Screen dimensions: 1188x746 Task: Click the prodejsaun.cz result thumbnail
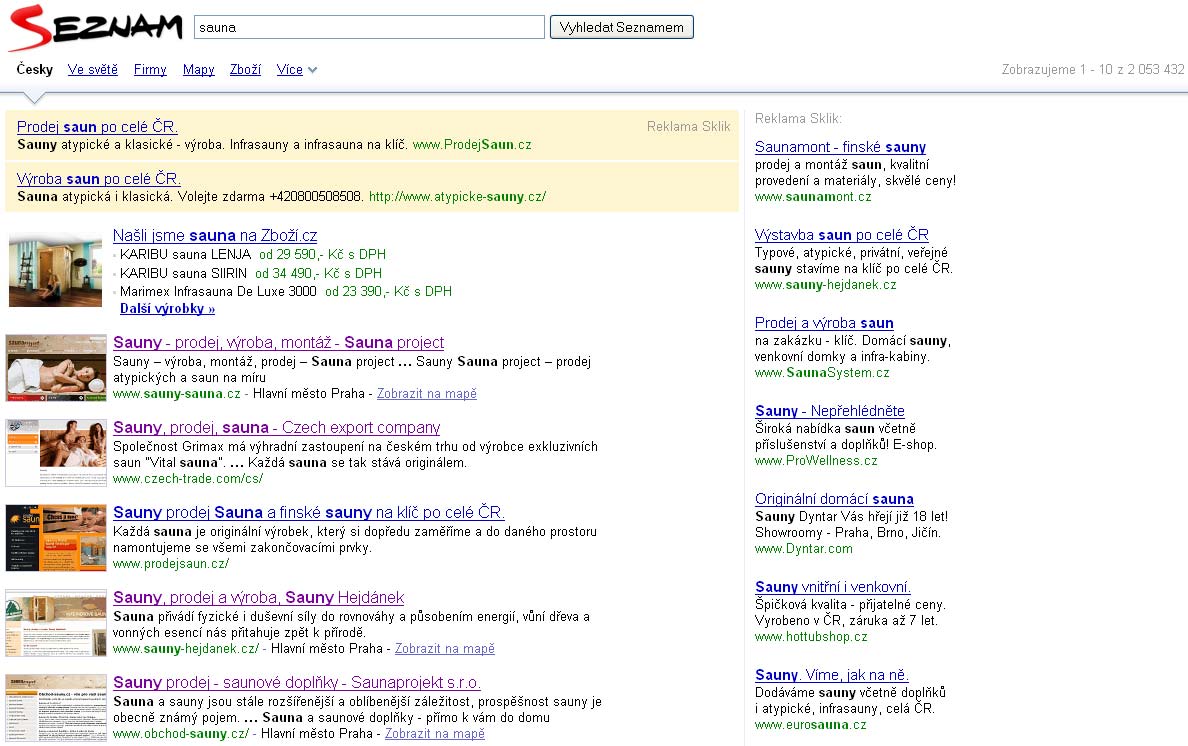tap(56, 538)
